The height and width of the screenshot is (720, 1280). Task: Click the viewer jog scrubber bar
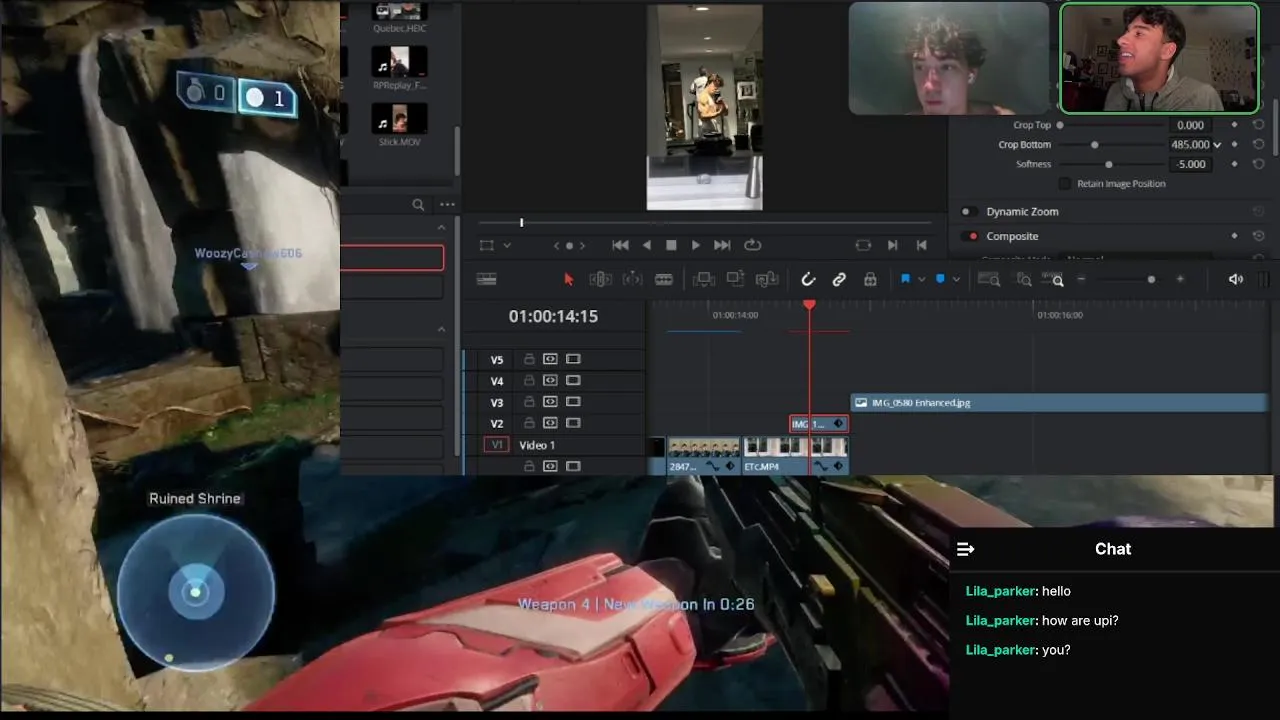point(705,222)
